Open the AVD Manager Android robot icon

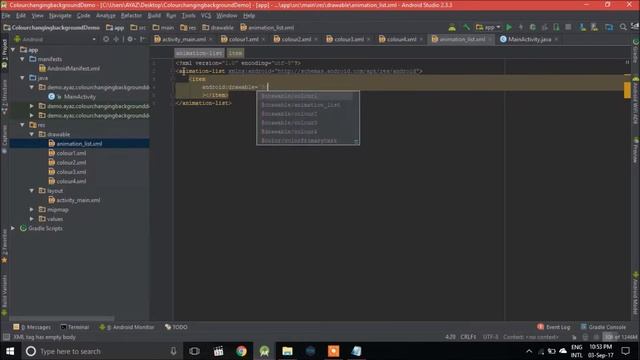(452, 27)
